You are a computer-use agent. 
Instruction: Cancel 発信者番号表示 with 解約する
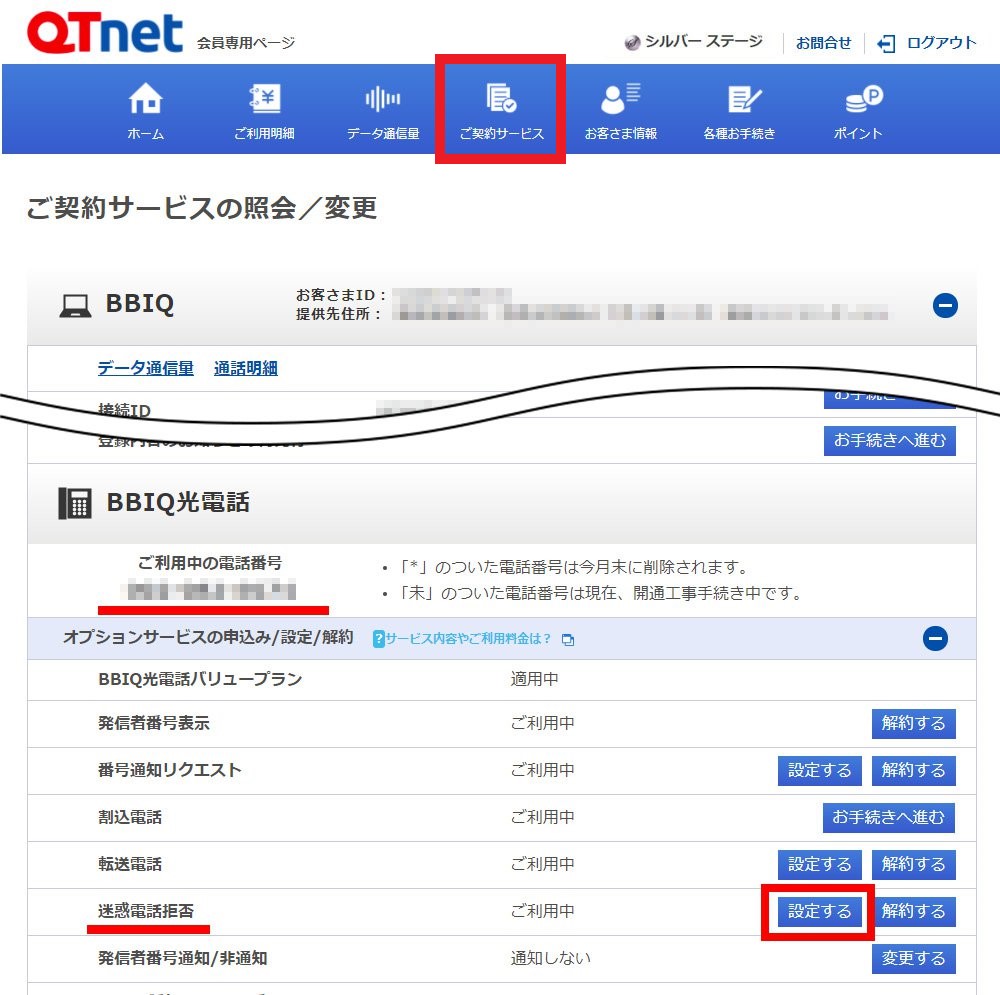[x=913, y=723]
